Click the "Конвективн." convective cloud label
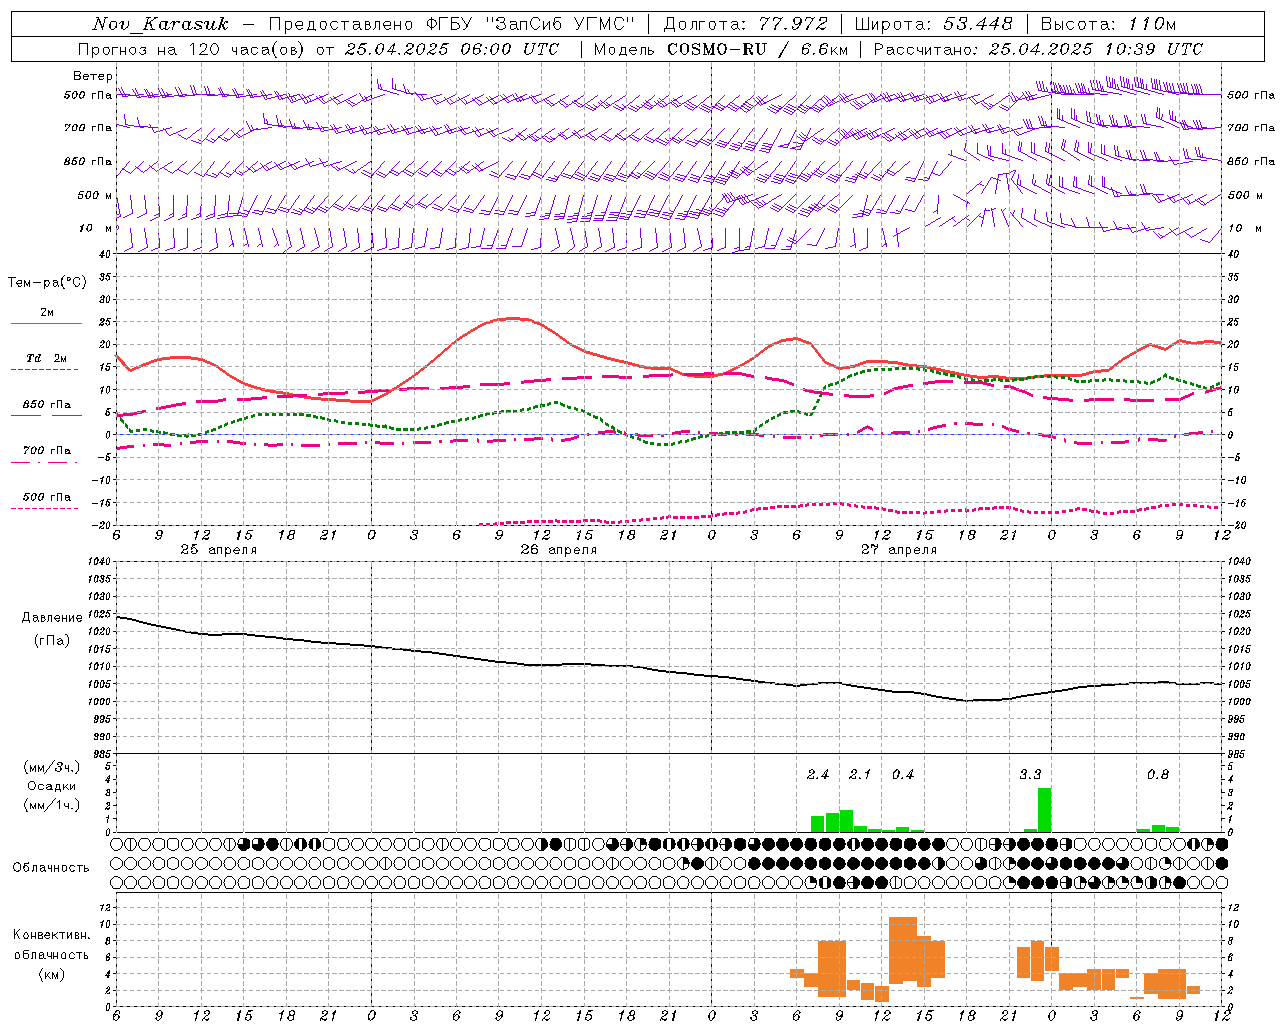1280x1024 pixels. pyautogui.click(x=52, y=934)
